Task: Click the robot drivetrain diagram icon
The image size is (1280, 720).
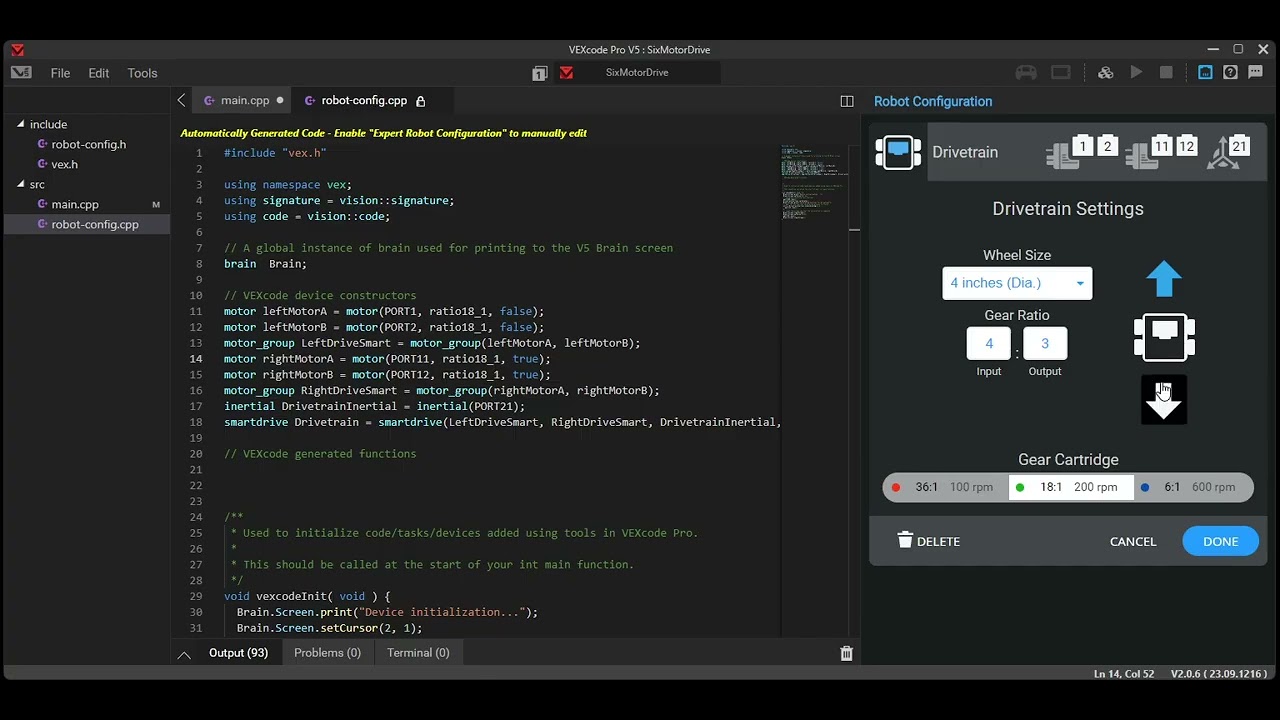Action: click(1164, 337)
